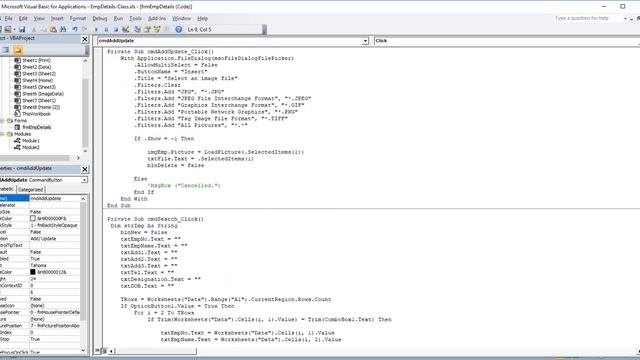640x360 pixels.
Task: Switch to Procedure View icon at code bottom
Action: point(98,351)
